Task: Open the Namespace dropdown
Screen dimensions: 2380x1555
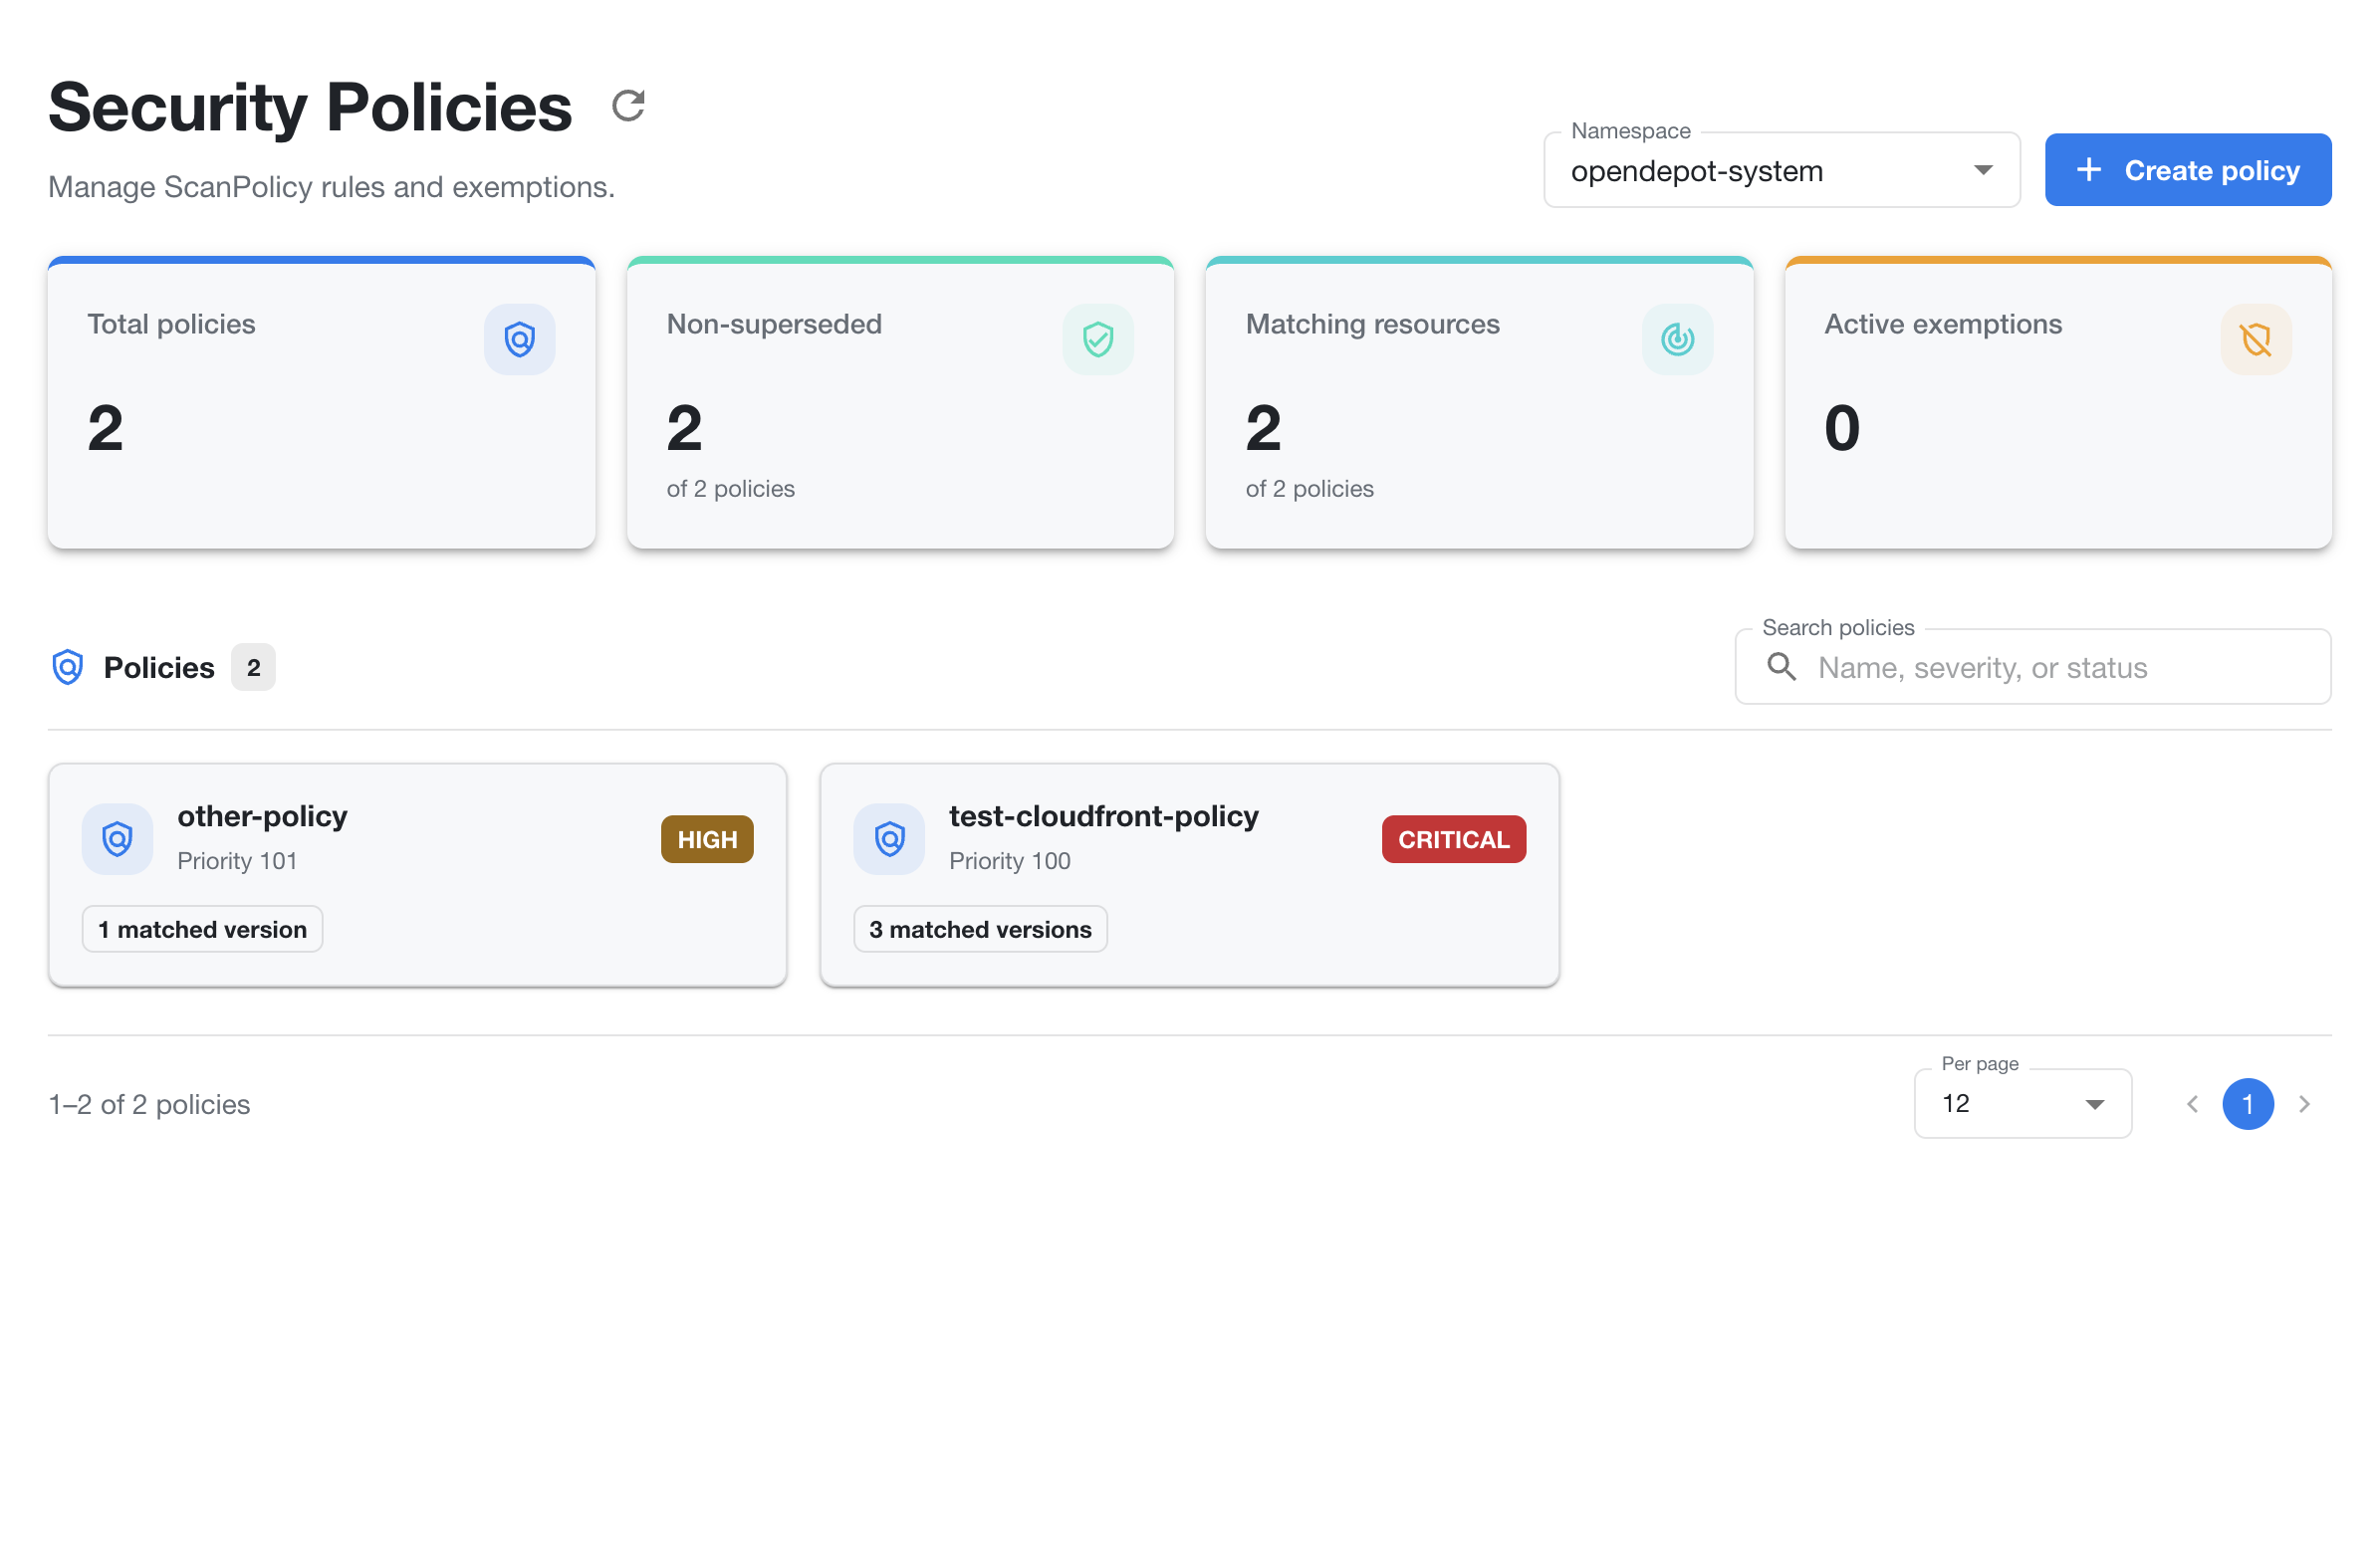Action: [x=1781, y=170]
